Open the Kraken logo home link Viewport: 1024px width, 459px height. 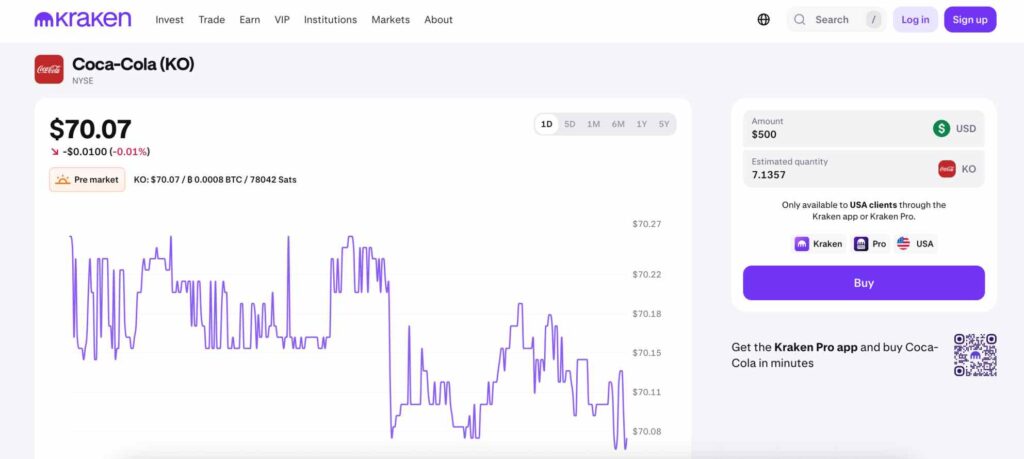[83, 20]
